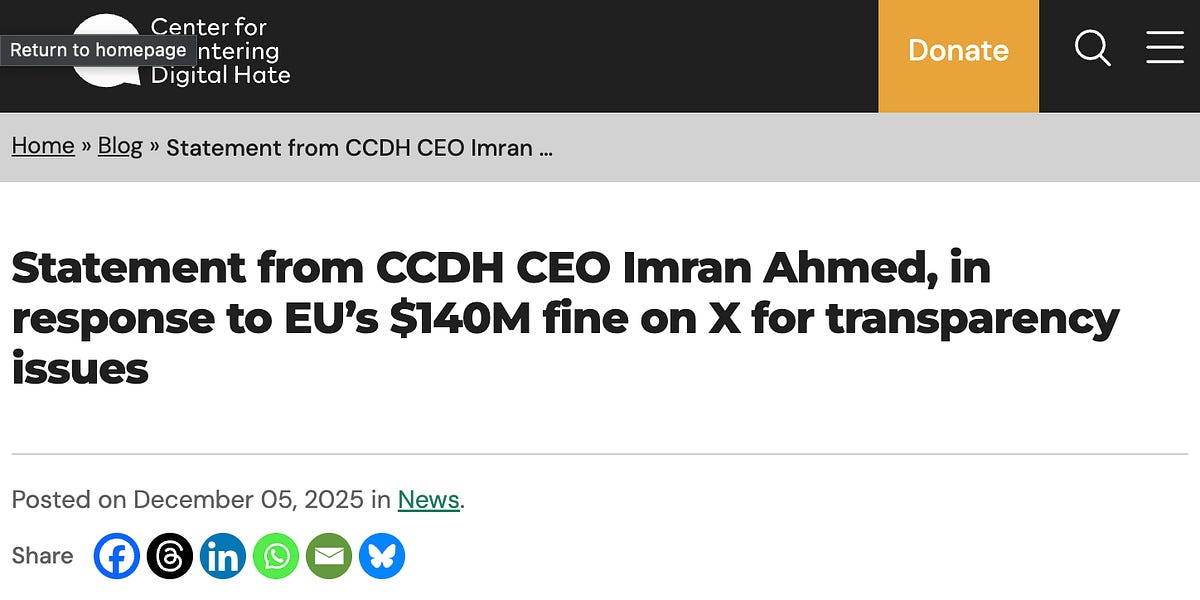This screenshot has width=1200, height=600.
Task: Click the breadcrumb separator area in the gray bar
Action: (89, 146)
